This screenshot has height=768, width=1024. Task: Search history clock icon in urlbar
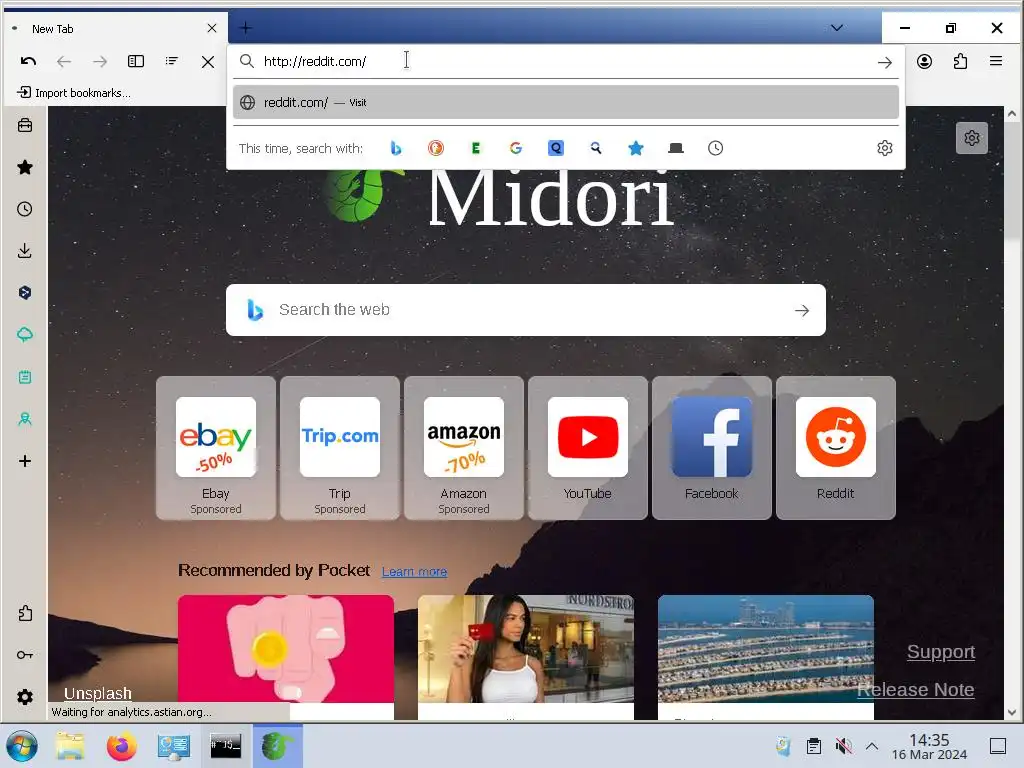716,148
